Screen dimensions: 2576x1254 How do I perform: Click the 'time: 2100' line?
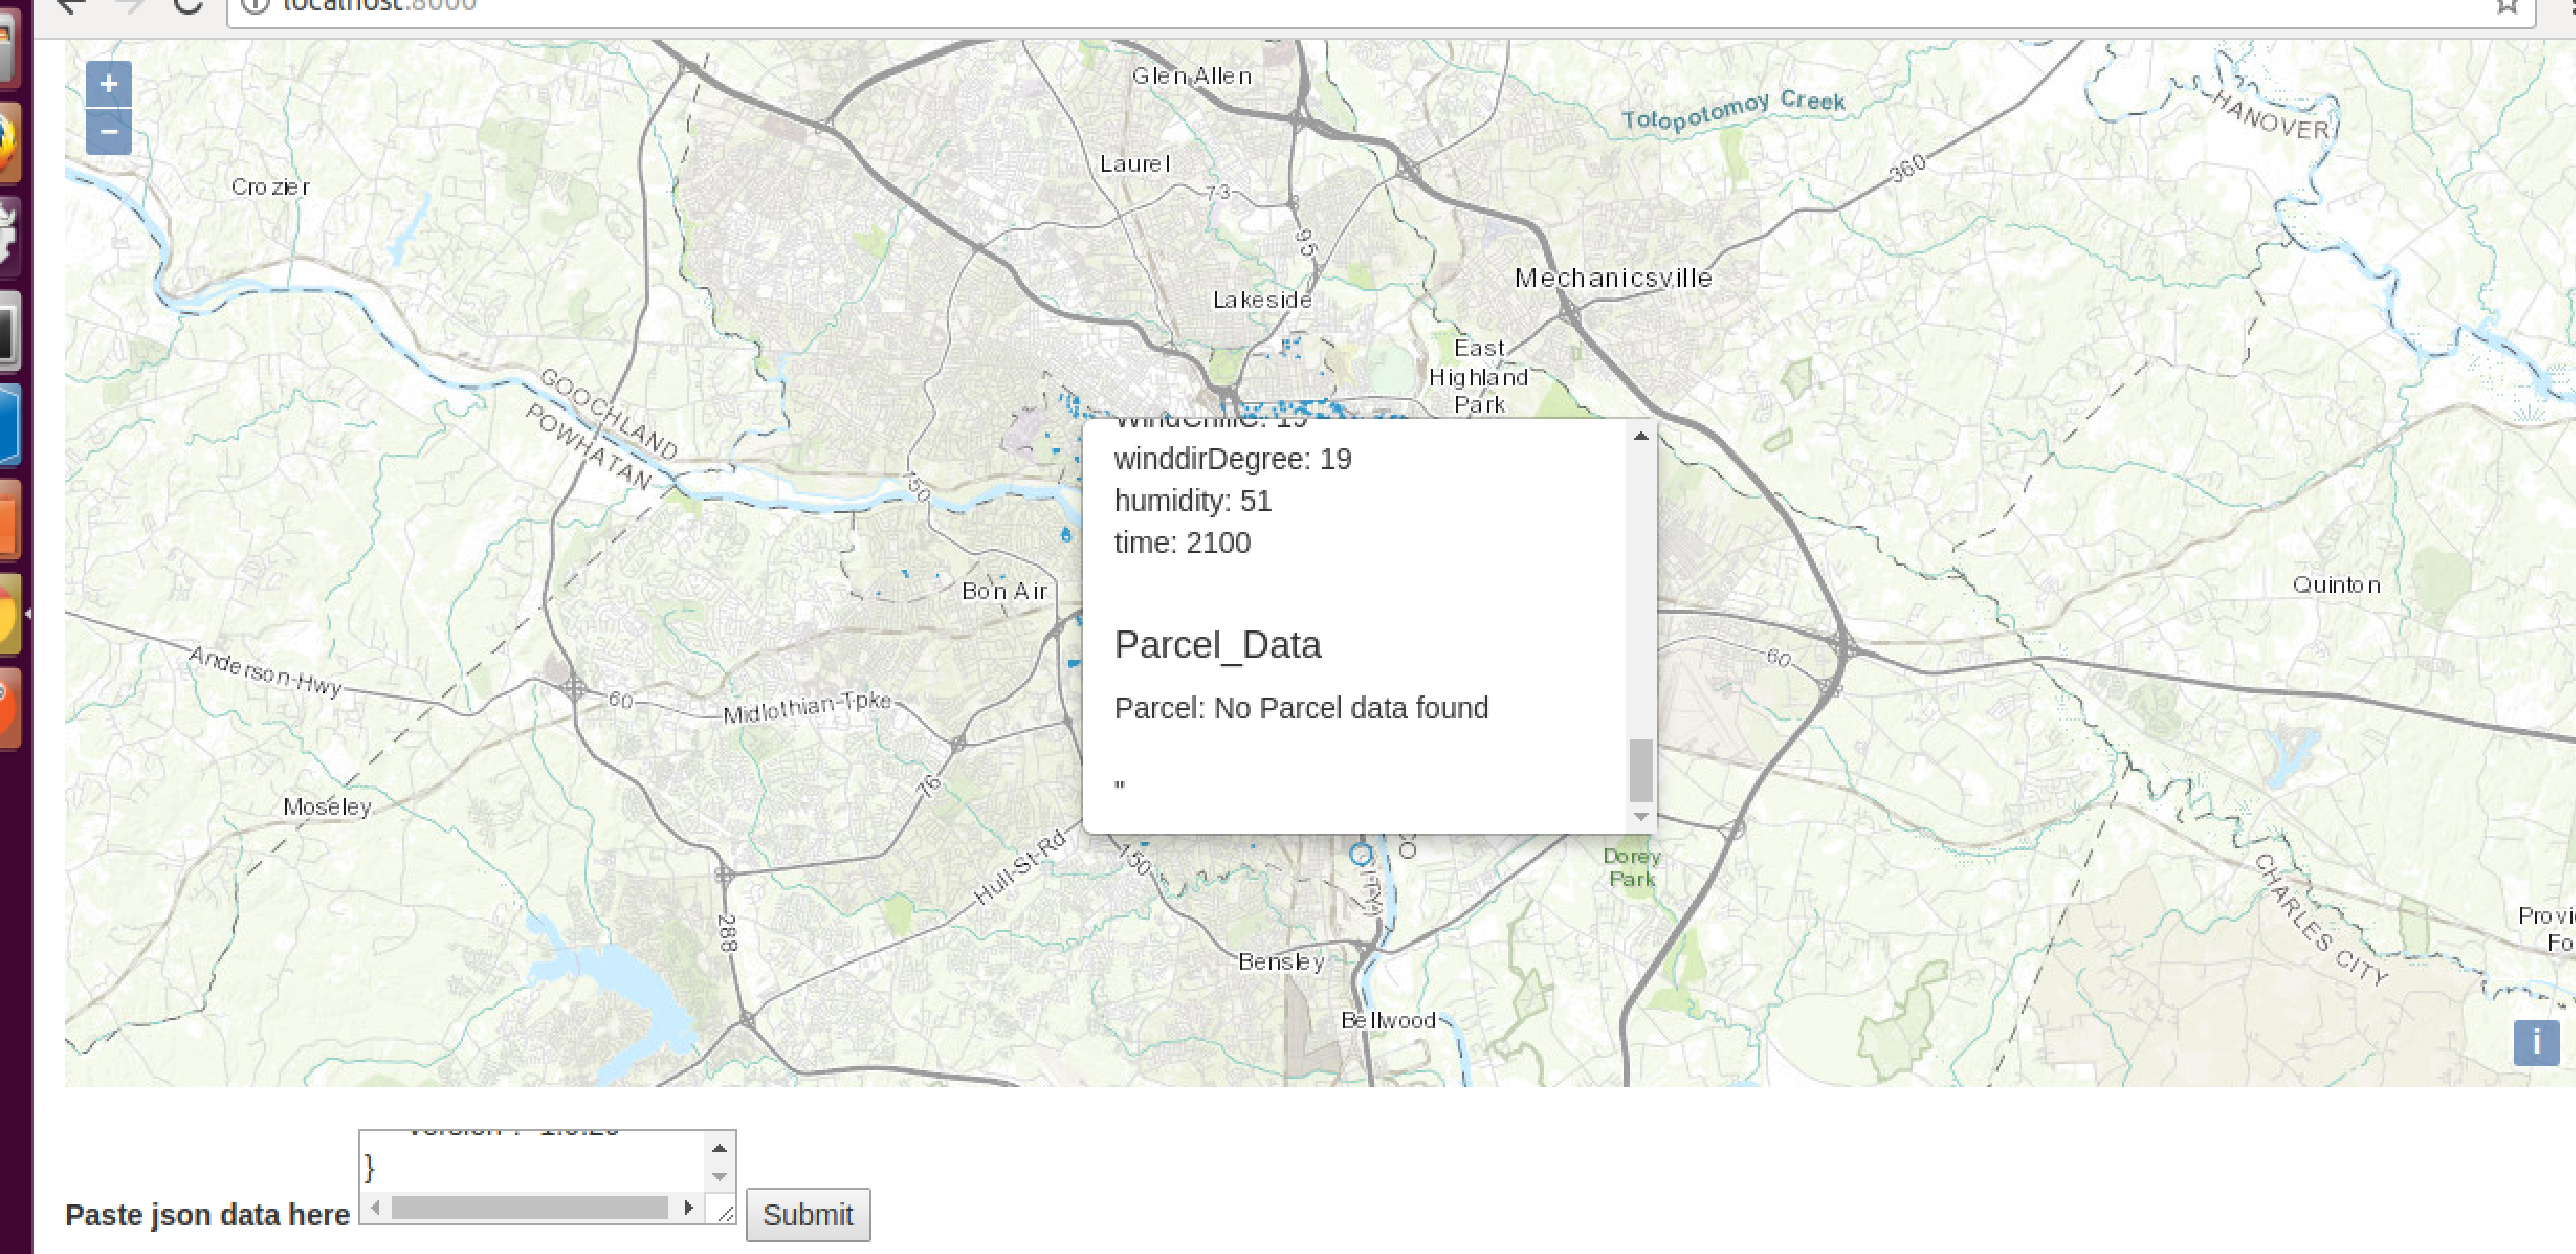coord(1182,543)
